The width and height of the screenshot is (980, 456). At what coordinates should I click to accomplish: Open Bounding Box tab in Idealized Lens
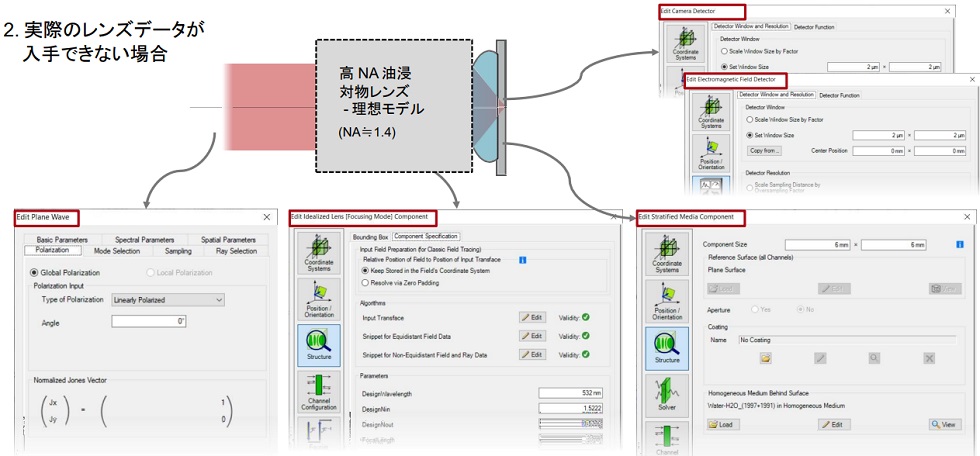371,237
